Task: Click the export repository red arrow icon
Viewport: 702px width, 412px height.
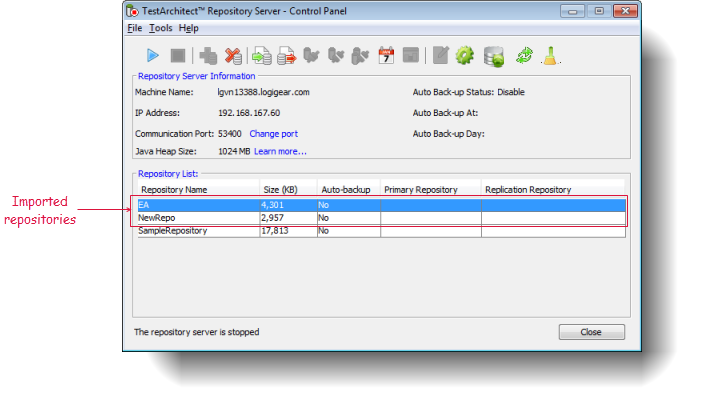Action: 287,56
